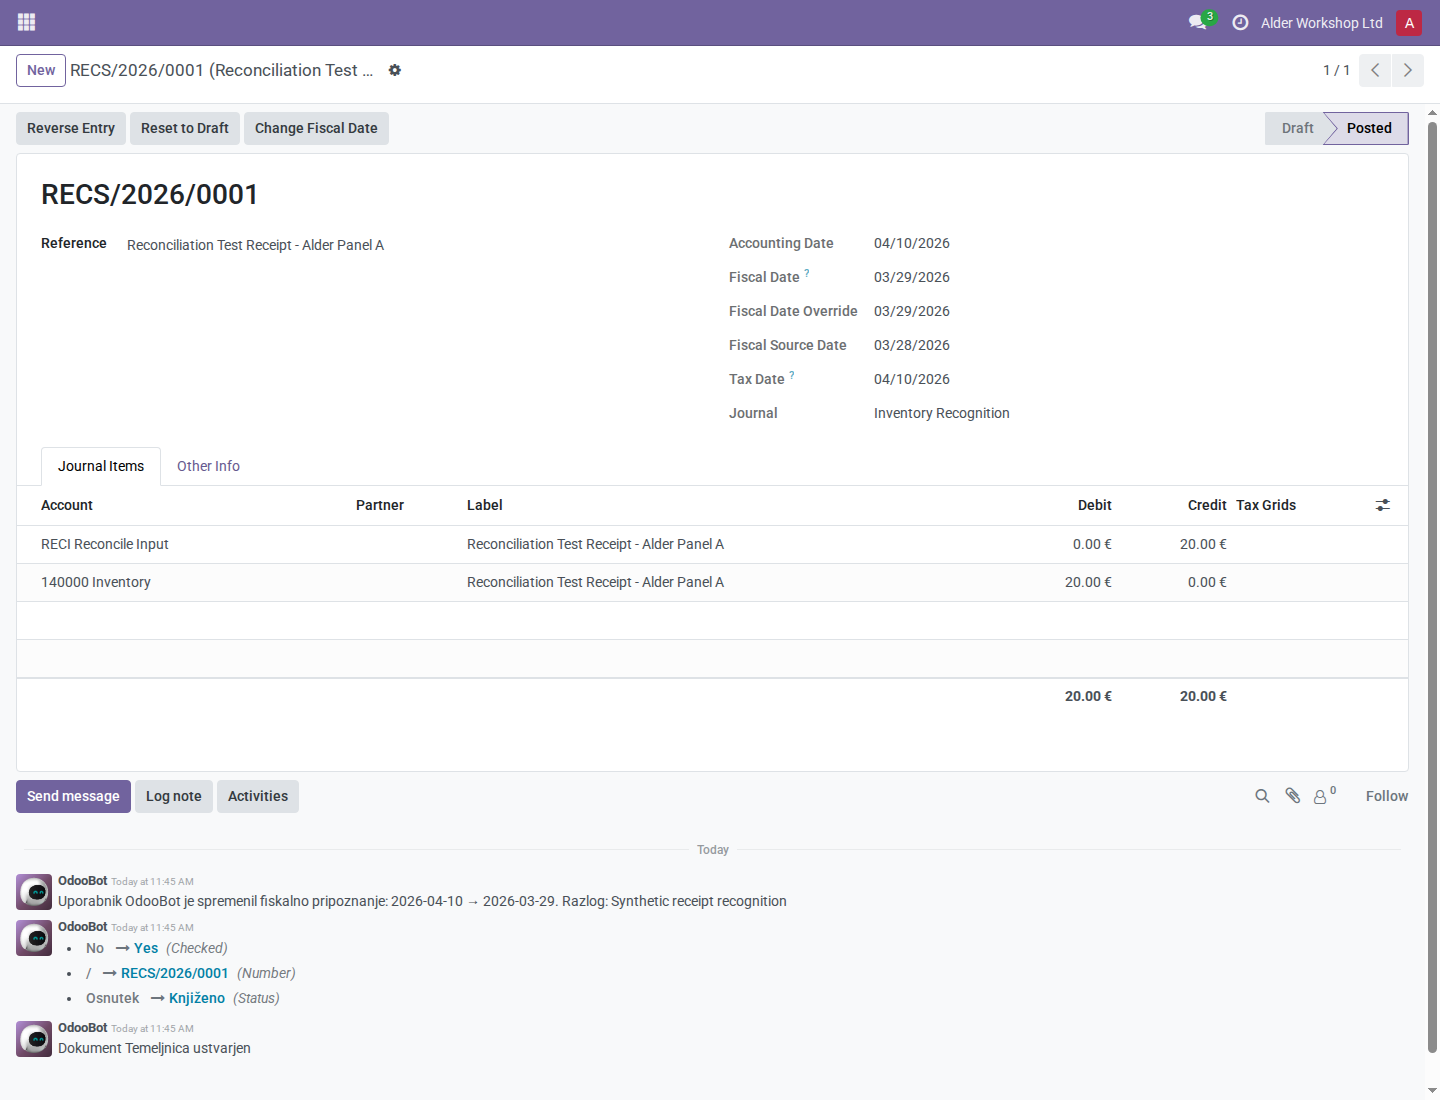This screenshot has width=1440, height=1100.
Task: Click Reverse Entry button
Action: pyautogui.click(x=71, y=128)
